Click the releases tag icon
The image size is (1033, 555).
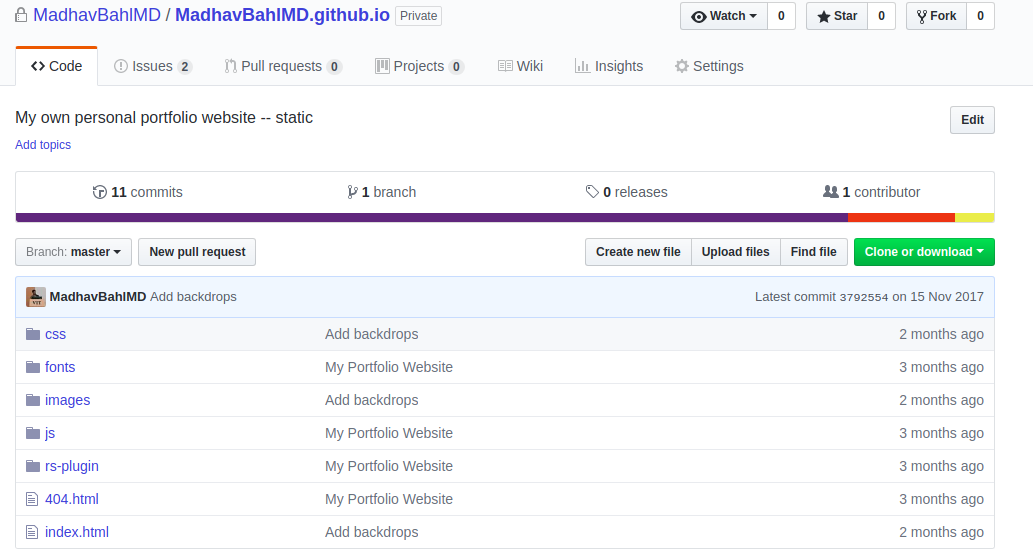(x=593, y=192)
